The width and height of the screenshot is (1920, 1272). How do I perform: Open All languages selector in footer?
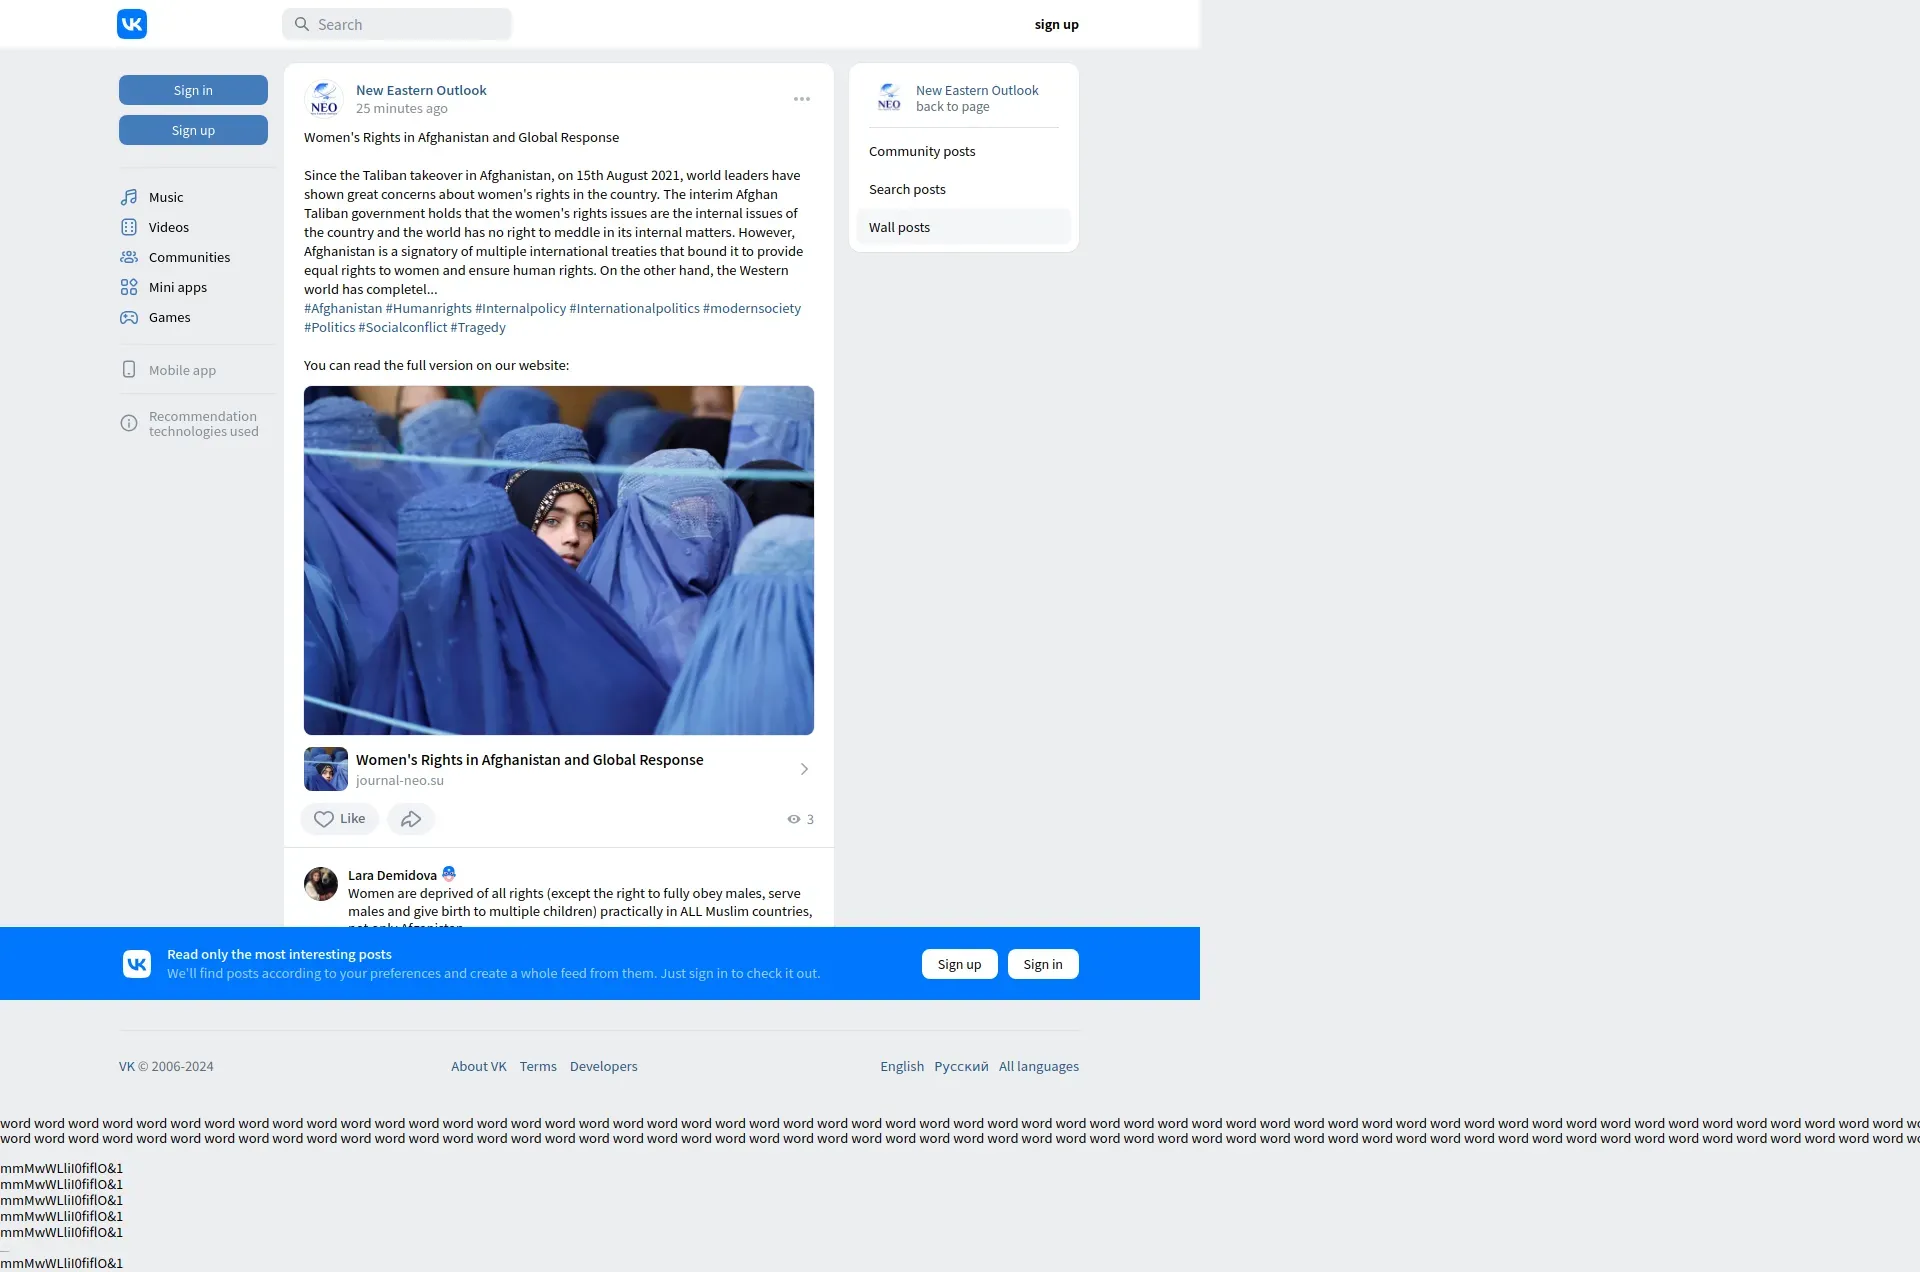[x=1038, y=1066]
